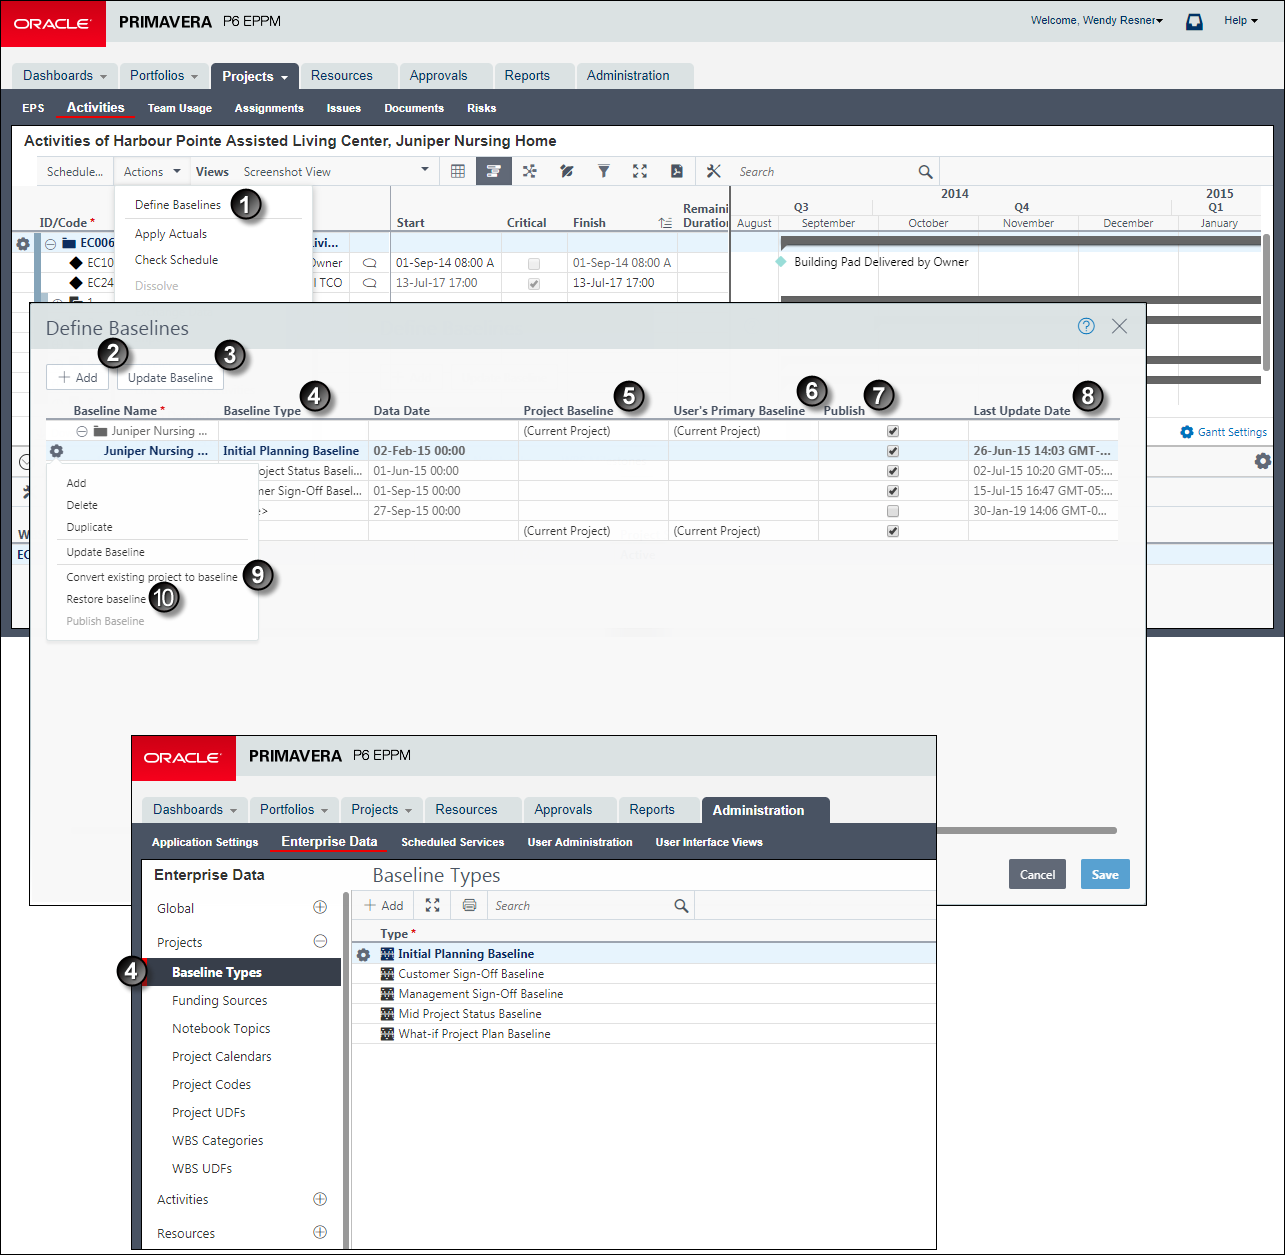
Task: Open the Welcome, Wendy Resner user menu
Action: (x=1097, y=20)
